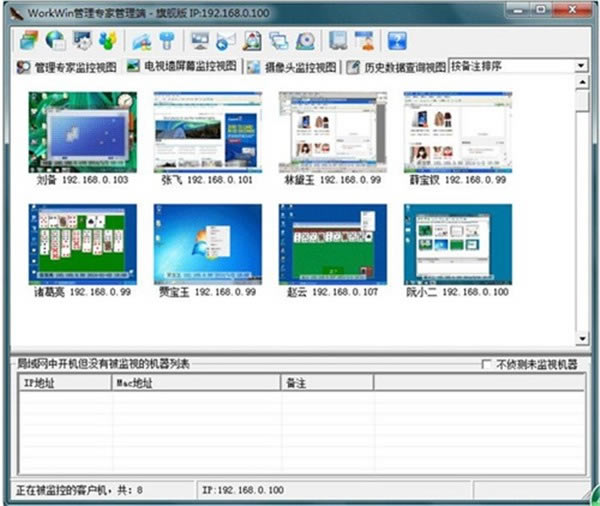Click the disc media toolbar icon
The height and width of the screenshot is (506, 600).
[x=305, y=41]
